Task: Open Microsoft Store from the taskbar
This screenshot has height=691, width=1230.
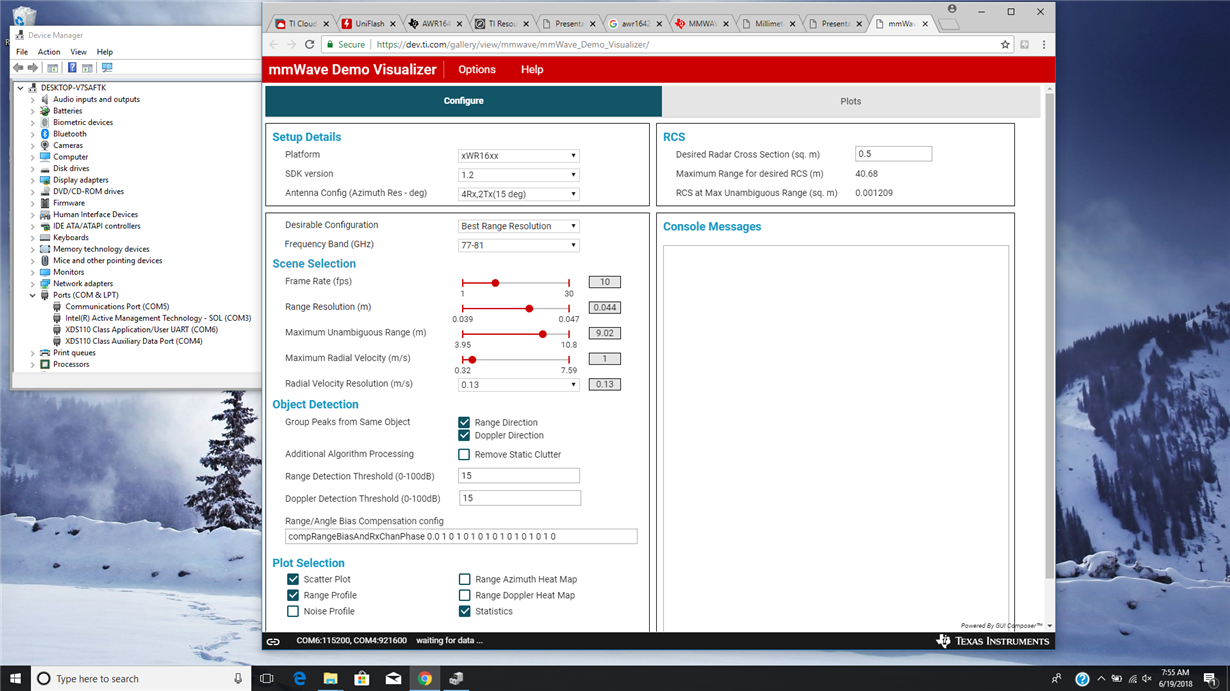Action: 362,678
